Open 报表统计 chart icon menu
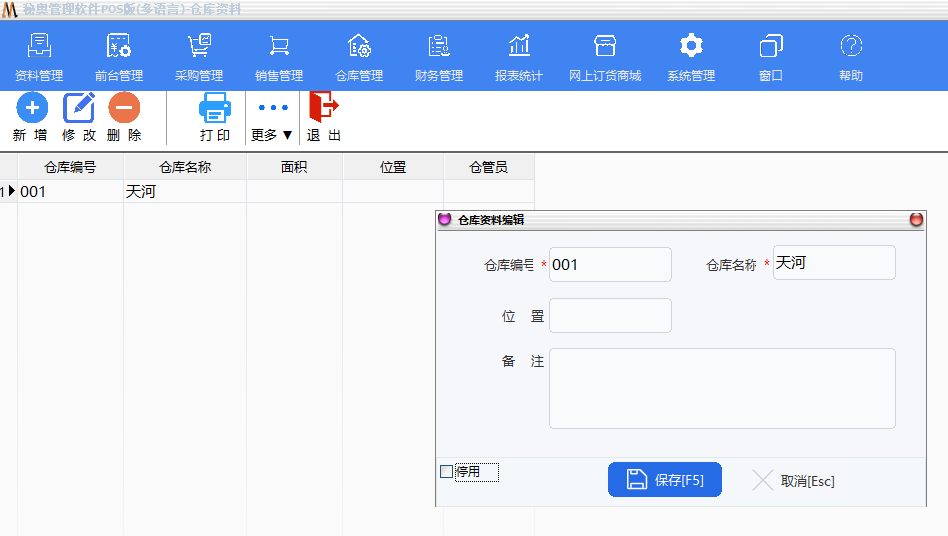This screenshot has height=536, width=948. click(x=519, y=46)
